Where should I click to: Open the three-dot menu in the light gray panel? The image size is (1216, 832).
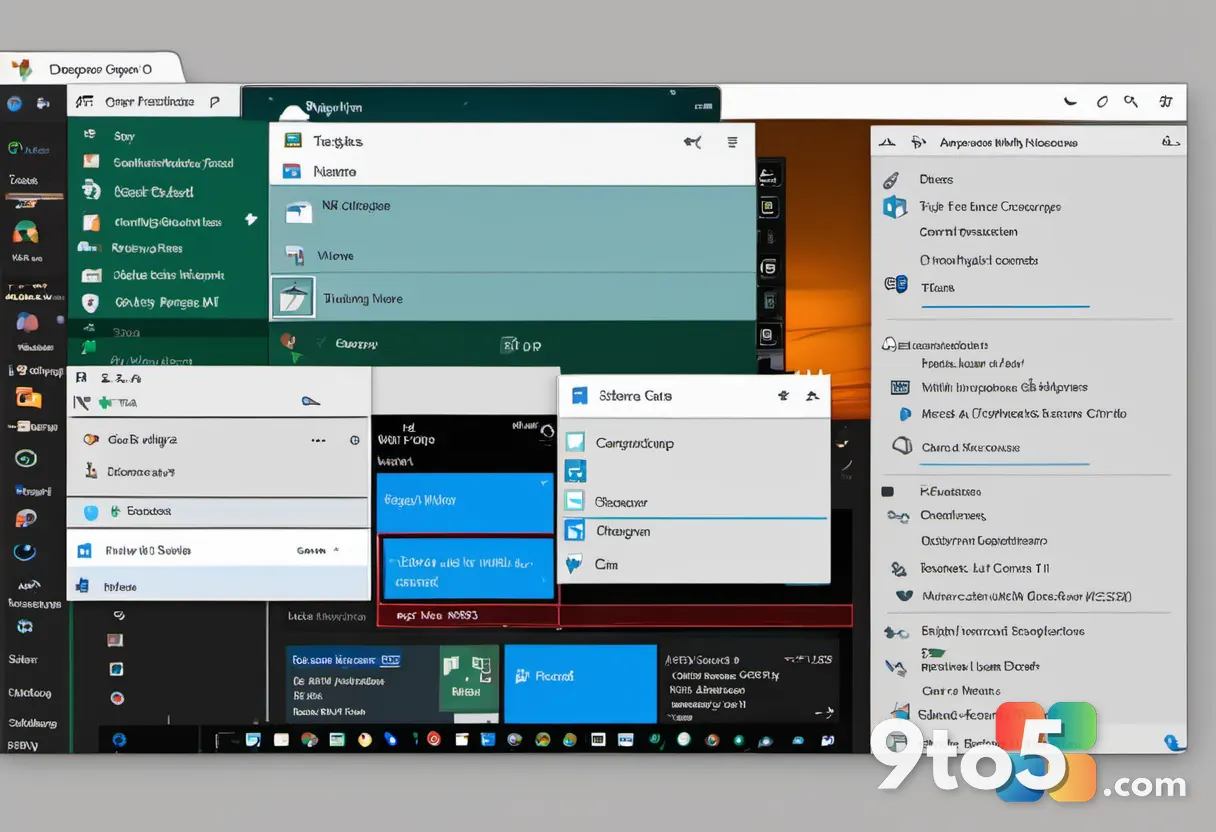[319, 440]
